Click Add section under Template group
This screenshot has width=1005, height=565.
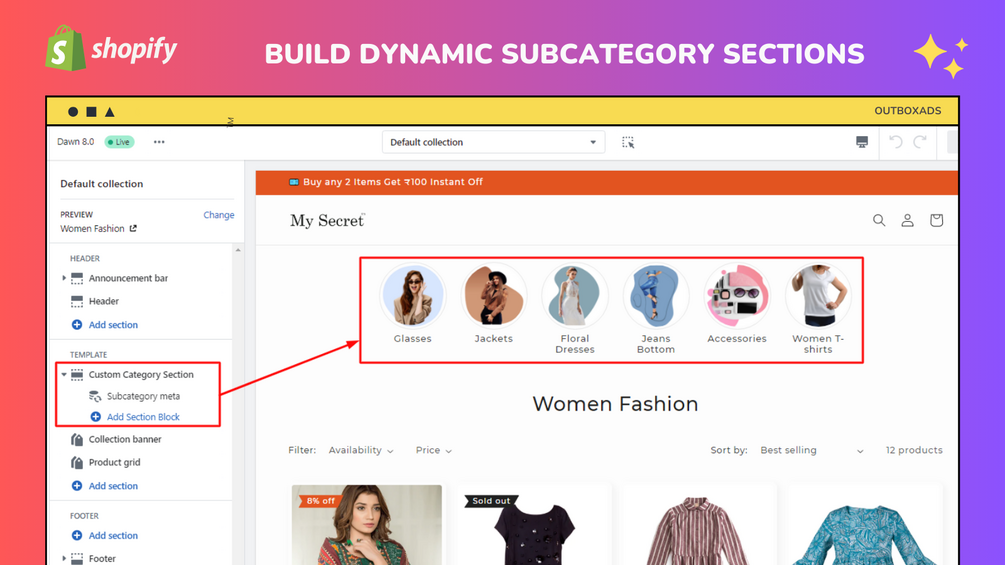click(113, 486)
